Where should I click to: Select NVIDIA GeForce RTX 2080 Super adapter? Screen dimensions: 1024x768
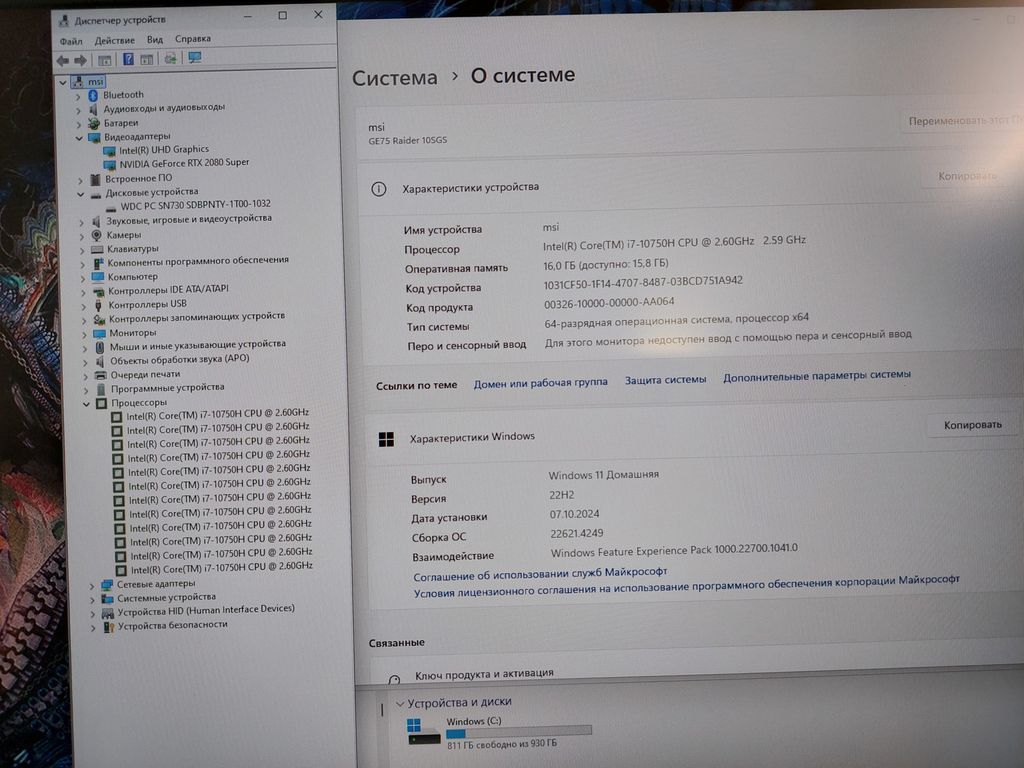pyautogui.click(x=184, y=162)
